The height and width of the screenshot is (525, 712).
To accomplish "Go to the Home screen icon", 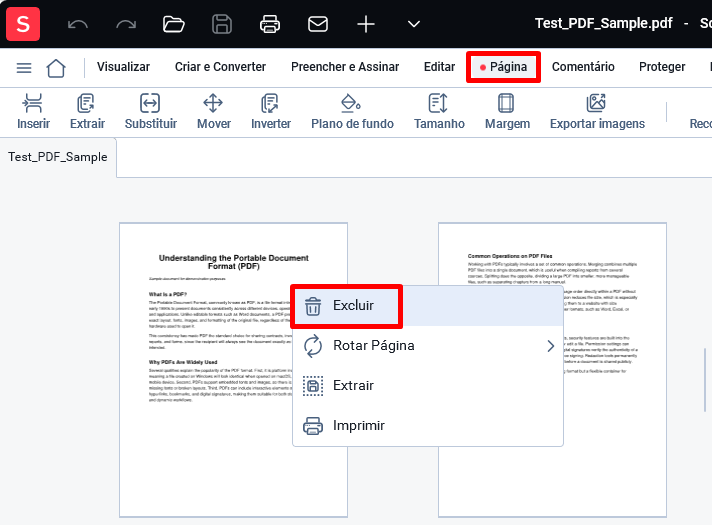I will [x=56, y=68].
